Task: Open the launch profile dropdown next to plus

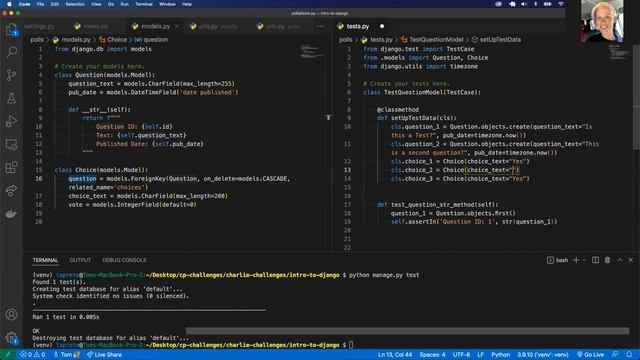Action: tap(584, 260)
